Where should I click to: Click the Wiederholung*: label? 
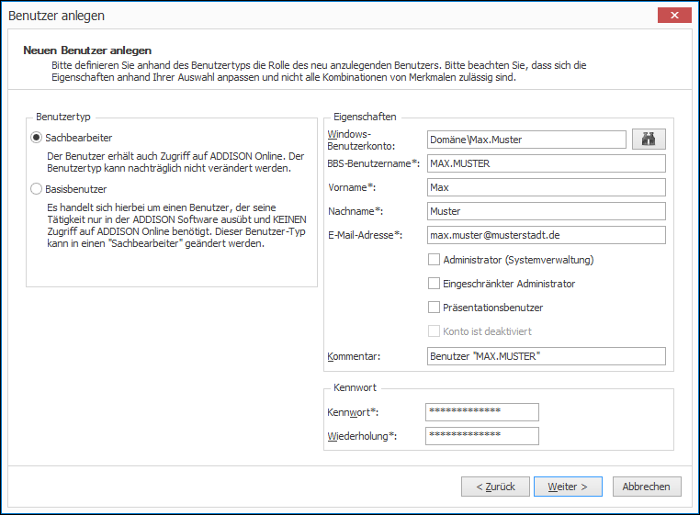[362, 436]
